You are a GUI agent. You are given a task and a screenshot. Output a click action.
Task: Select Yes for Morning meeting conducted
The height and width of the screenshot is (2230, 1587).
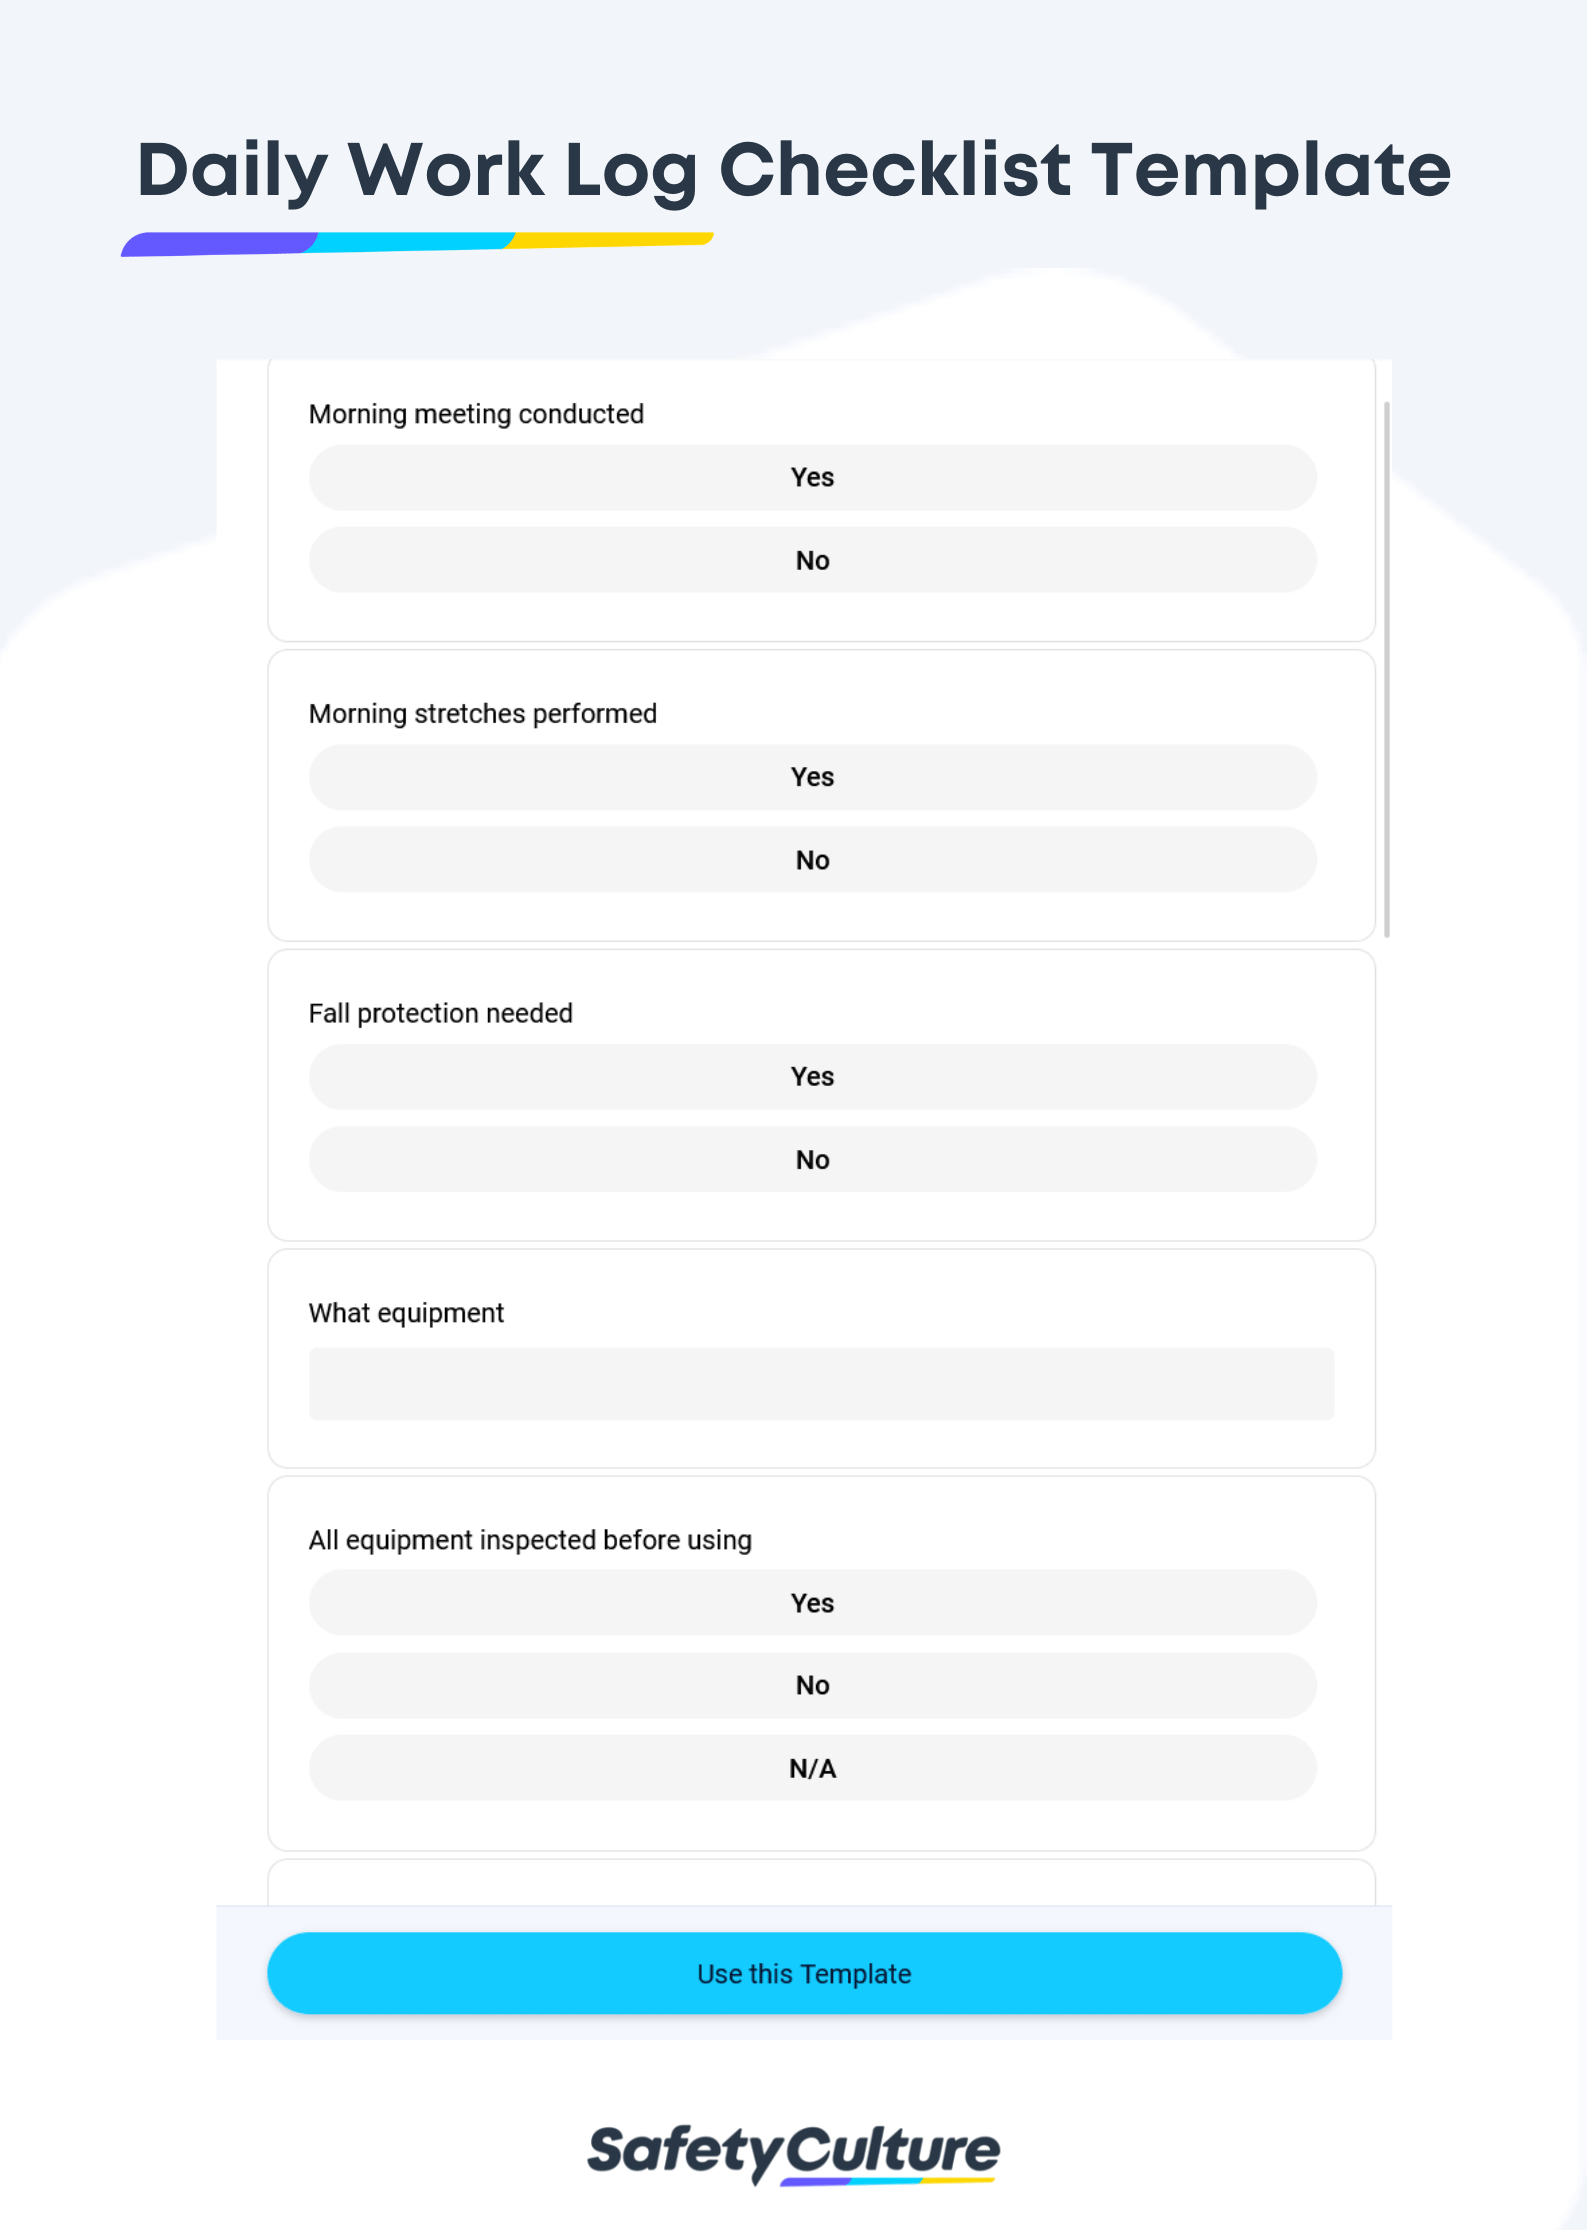point(812,478)
